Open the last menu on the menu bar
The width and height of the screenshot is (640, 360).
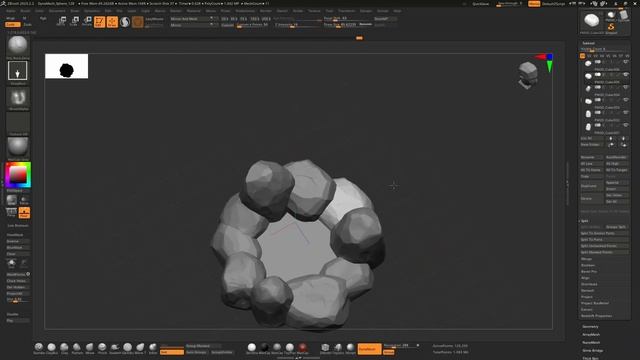397,11
